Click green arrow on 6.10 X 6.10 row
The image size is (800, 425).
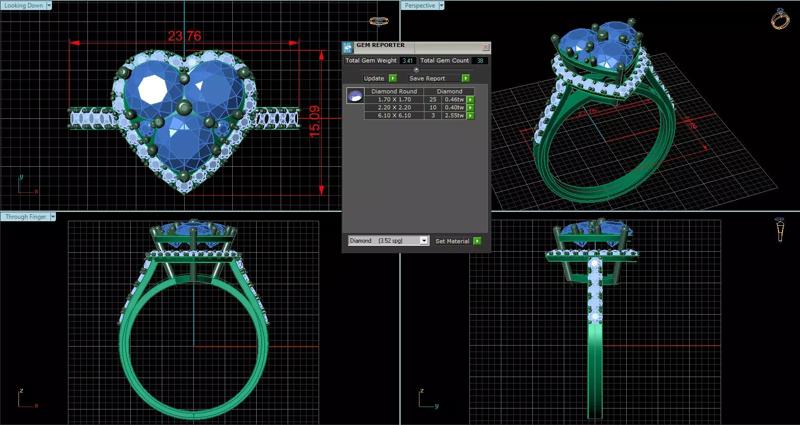pos(470,116)
